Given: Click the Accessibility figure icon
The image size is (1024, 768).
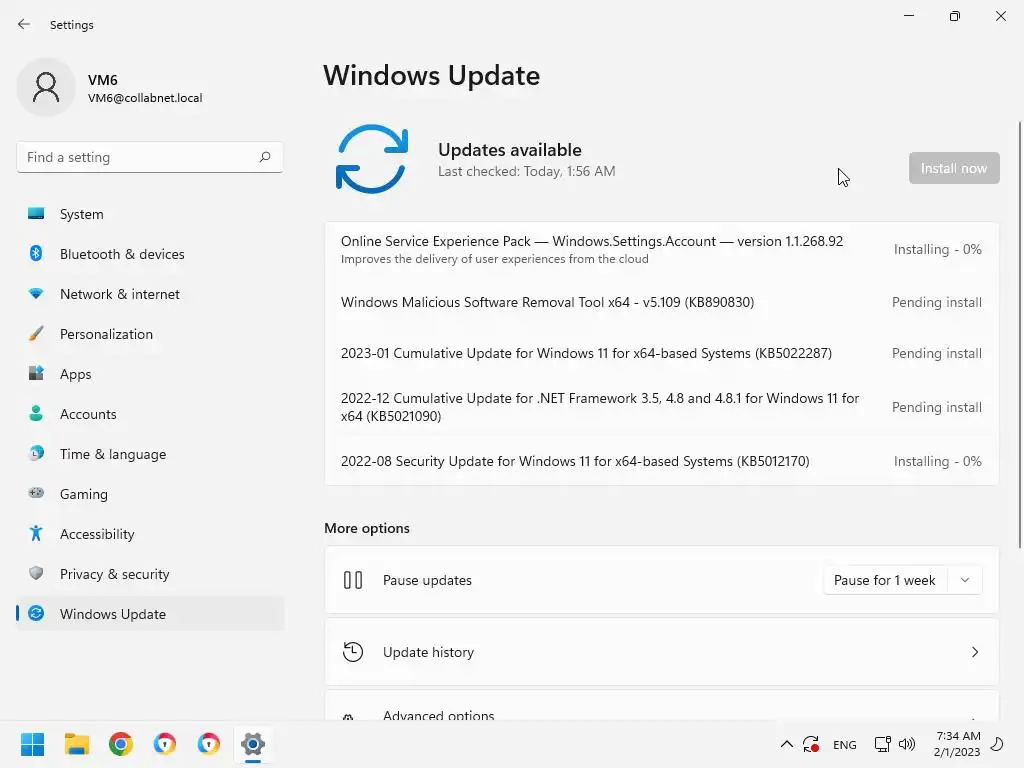Looking at the screenshot, I should point(36,534).
